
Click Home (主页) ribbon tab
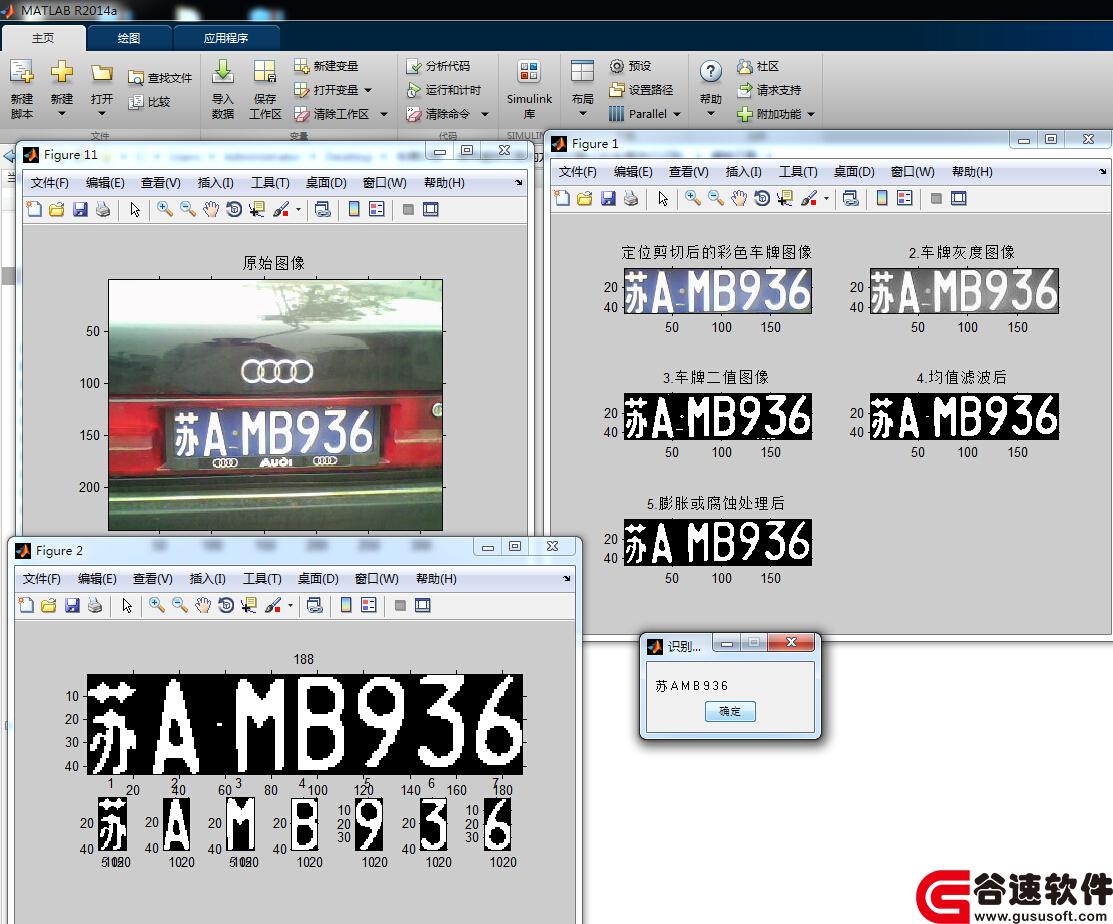(x=43, y=38)
